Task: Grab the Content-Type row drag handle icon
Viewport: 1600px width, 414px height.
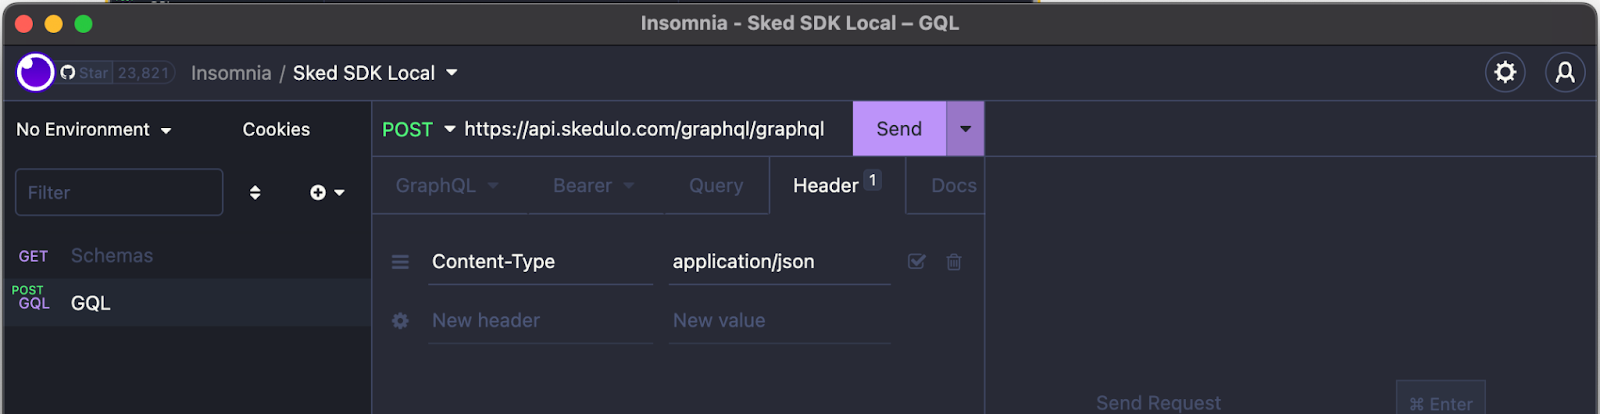Action: click(x=400, y=262)
